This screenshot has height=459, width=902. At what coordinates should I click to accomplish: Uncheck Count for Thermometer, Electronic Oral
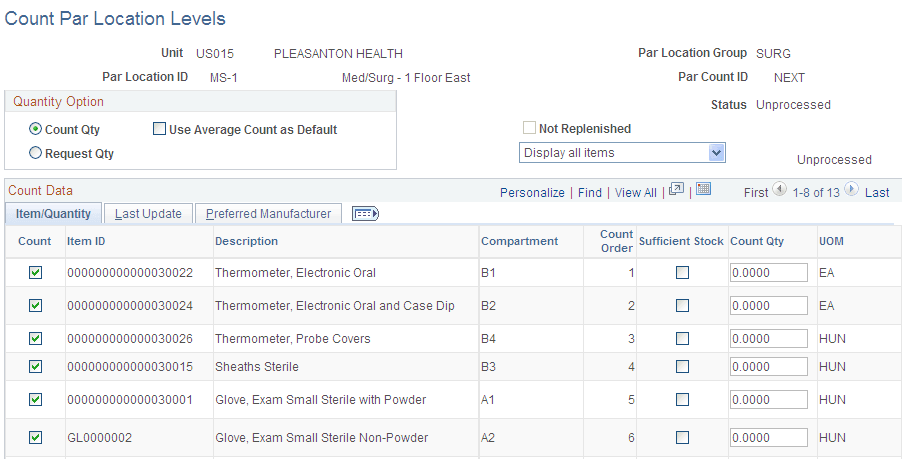pyautogui.click(x=36, y=273)
